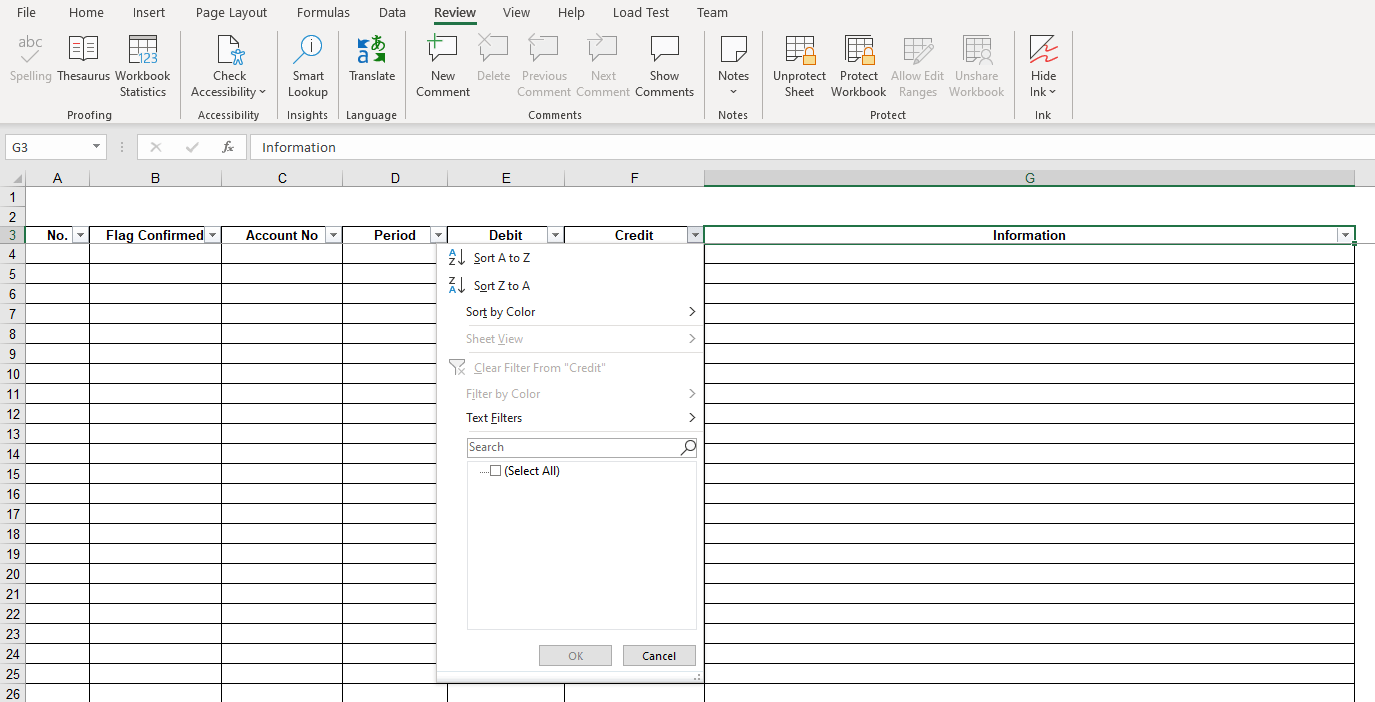Click the Insert Function fx icon
Image resolution: width=1375 pixels, height=702 pixels.
[228, 147]
